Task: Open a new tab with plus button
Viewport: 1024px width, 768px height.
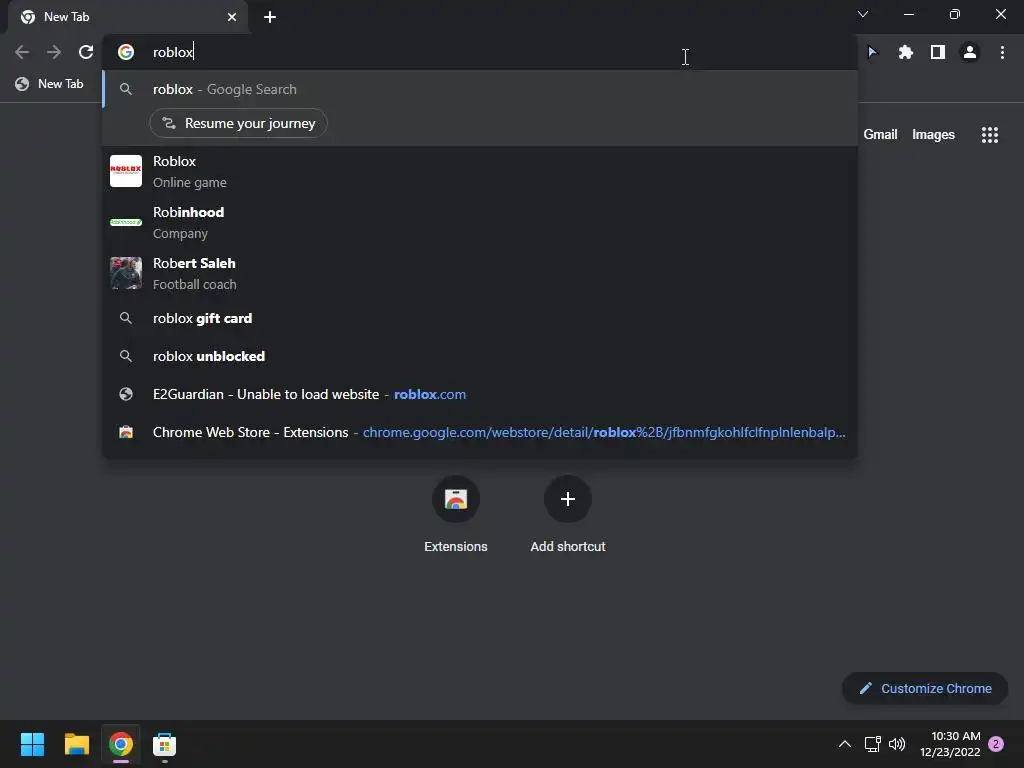Action: [270, 17]
